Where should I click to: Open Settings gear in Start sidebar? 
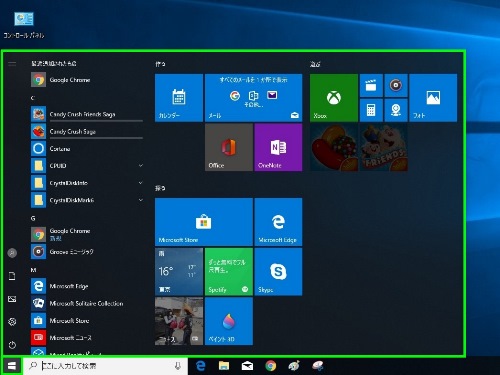(x=12, y=322)
